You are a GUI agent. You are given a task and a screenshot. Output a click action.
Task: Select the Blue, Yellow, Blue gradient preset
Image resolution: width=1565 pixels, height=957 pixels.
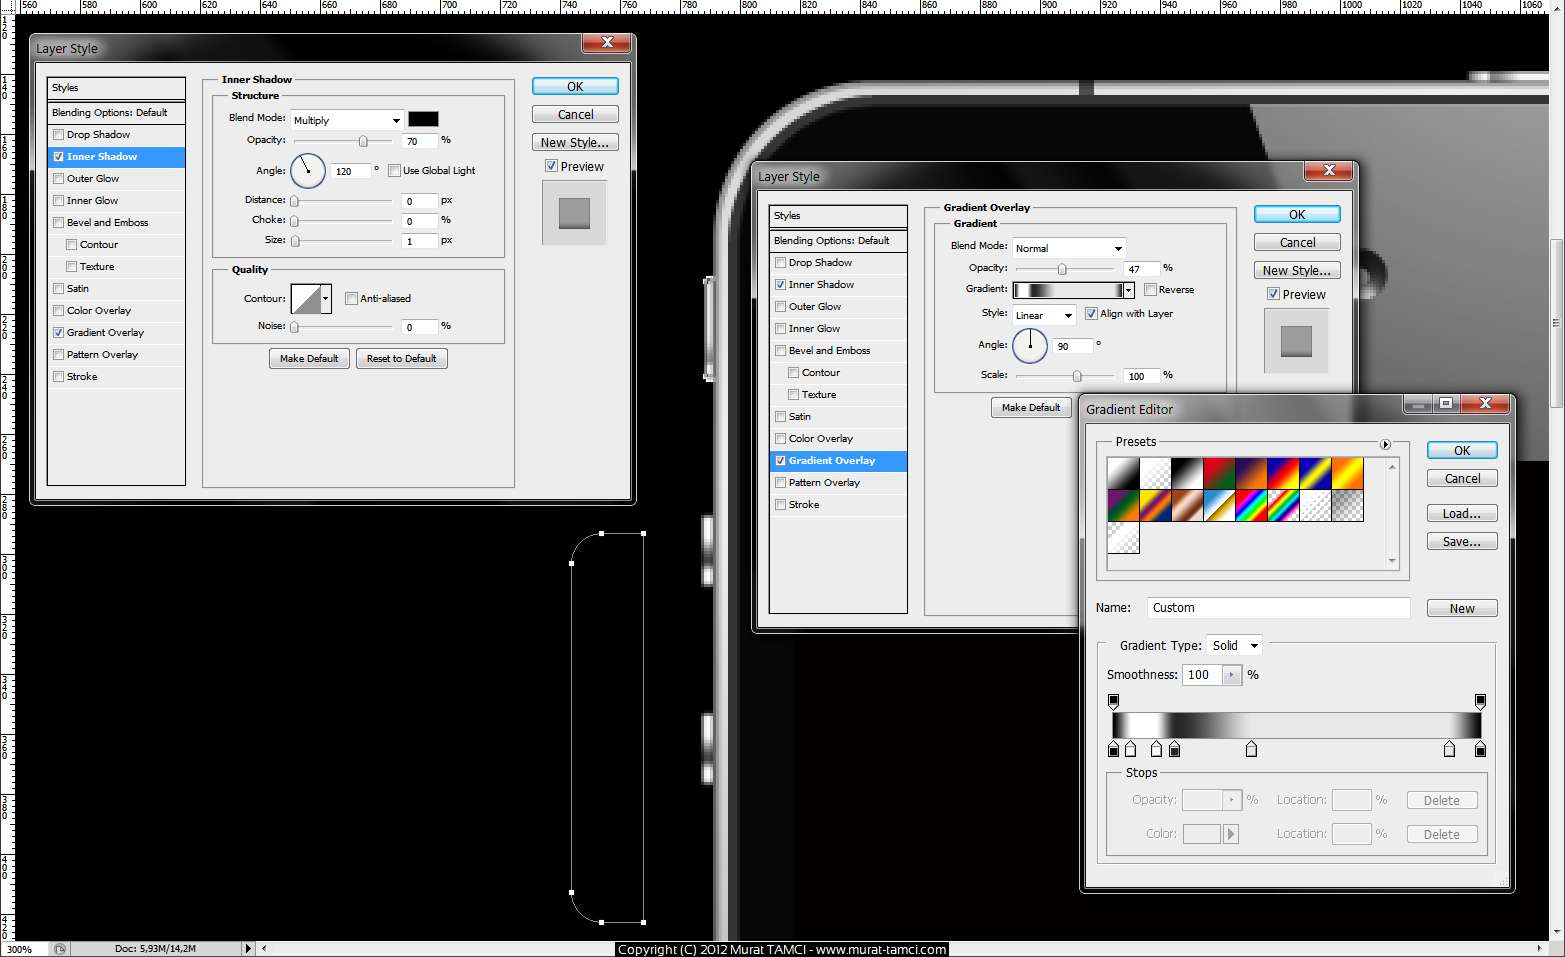(1315, 473)
